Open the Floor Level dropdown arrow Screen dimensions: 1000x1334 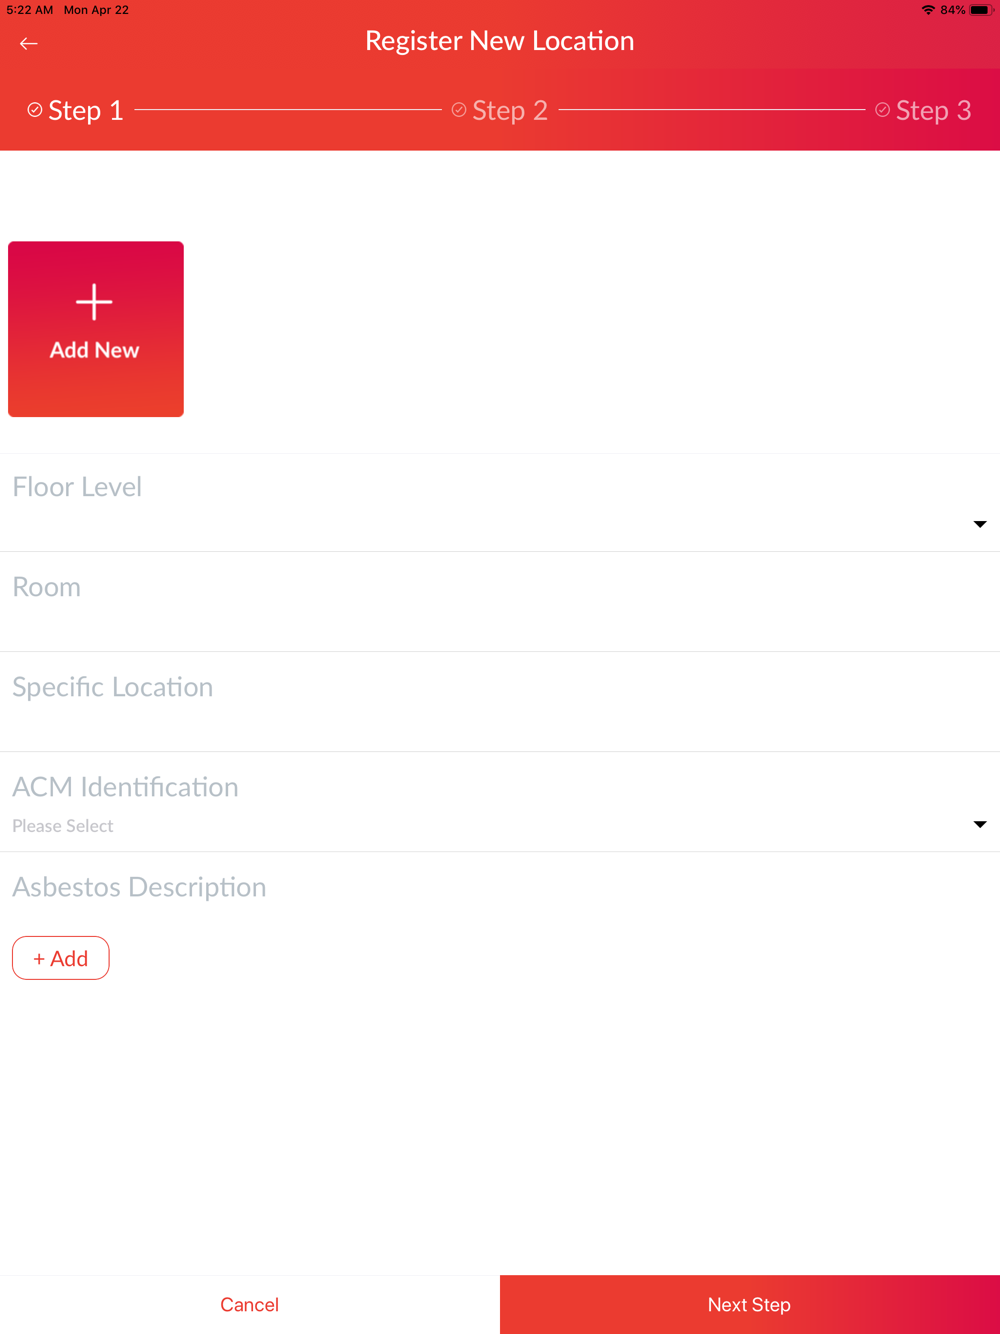(x=980, y=524)
